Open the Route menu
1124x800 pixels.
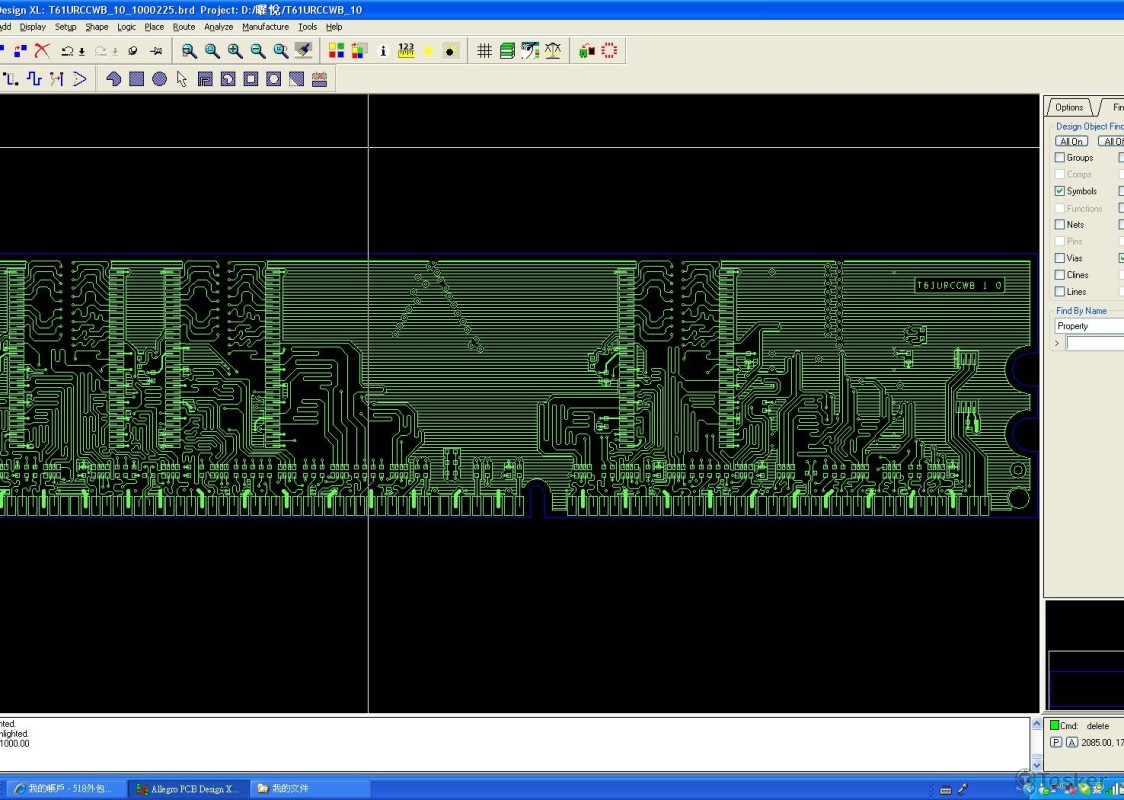[x=184, y=27]
